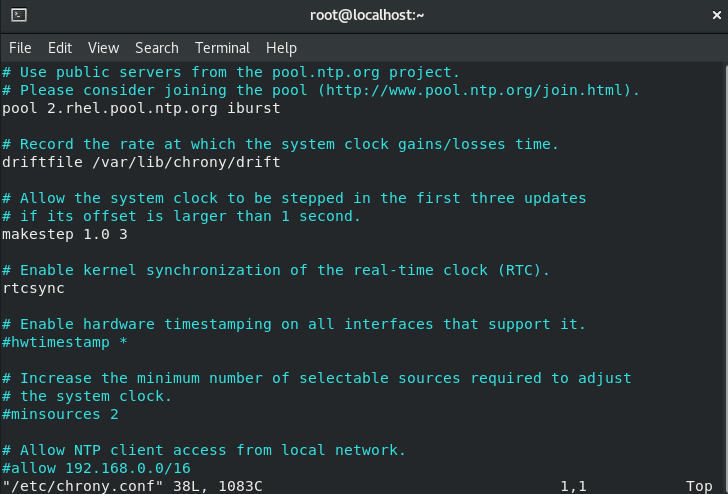728x494 pixels.
Task: Click the '# the system clock.' comment
Action: coord(87,396)
